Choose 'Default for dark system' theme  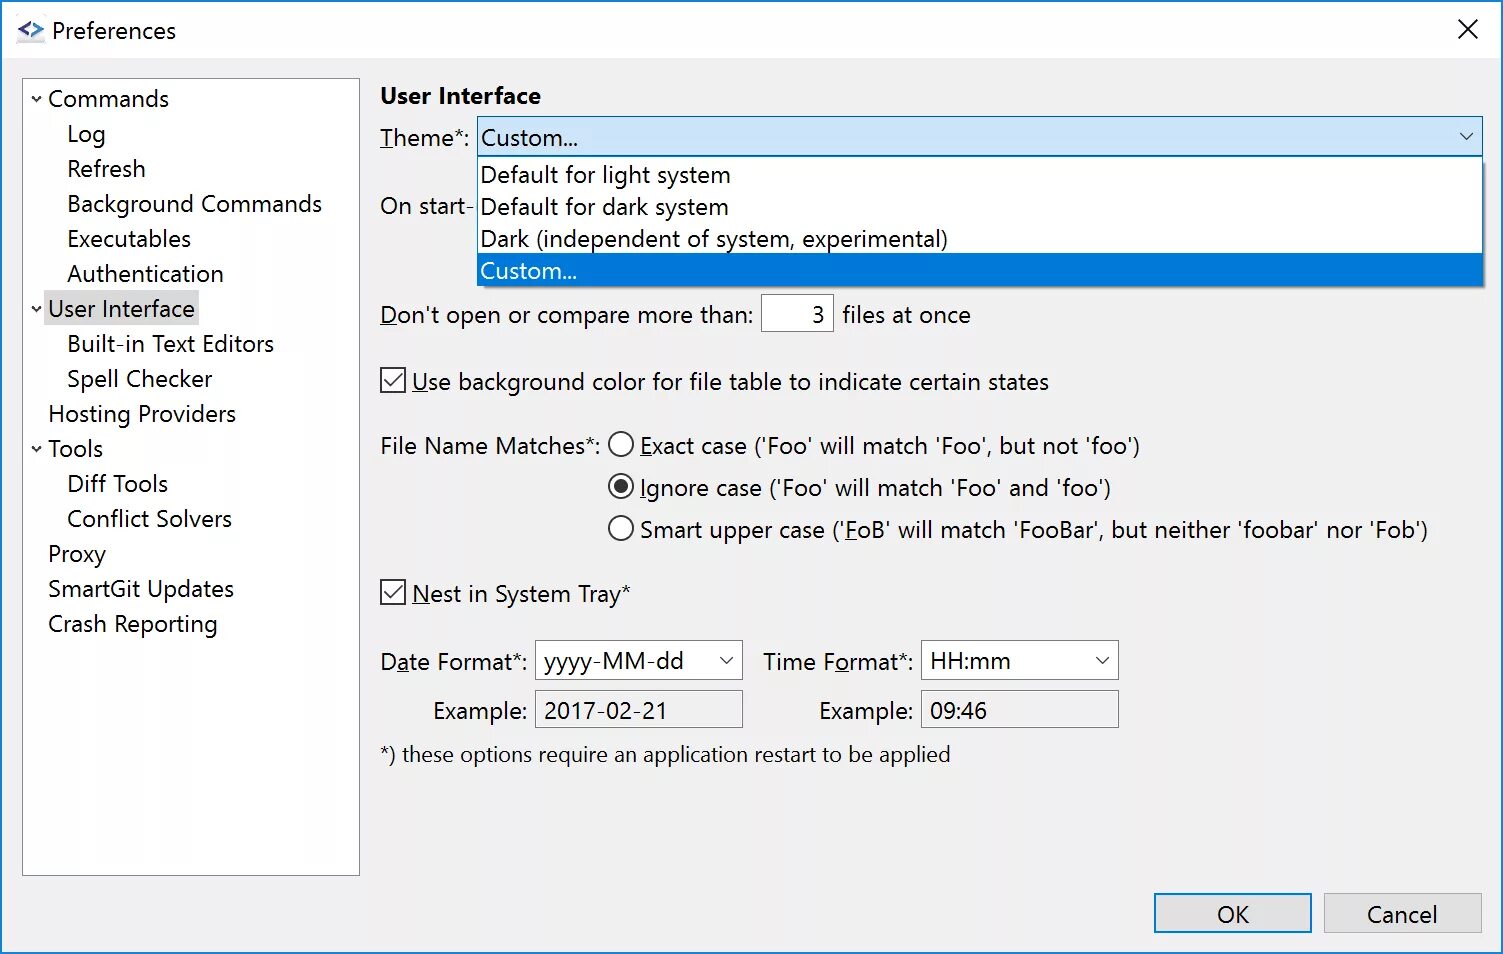click(x=980, y=207)
